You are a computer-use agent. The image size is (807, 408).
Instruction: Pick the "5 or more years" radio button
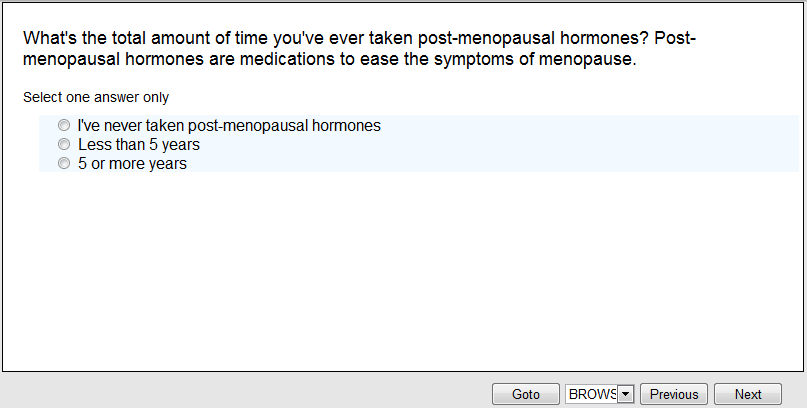[x=64, y=163]
